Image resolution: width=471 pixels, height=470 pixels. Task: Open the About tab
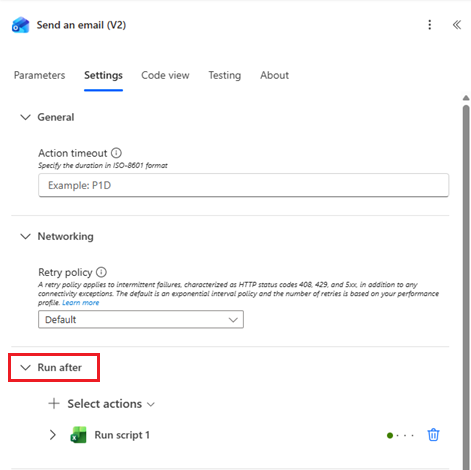(x=274, y=75)
